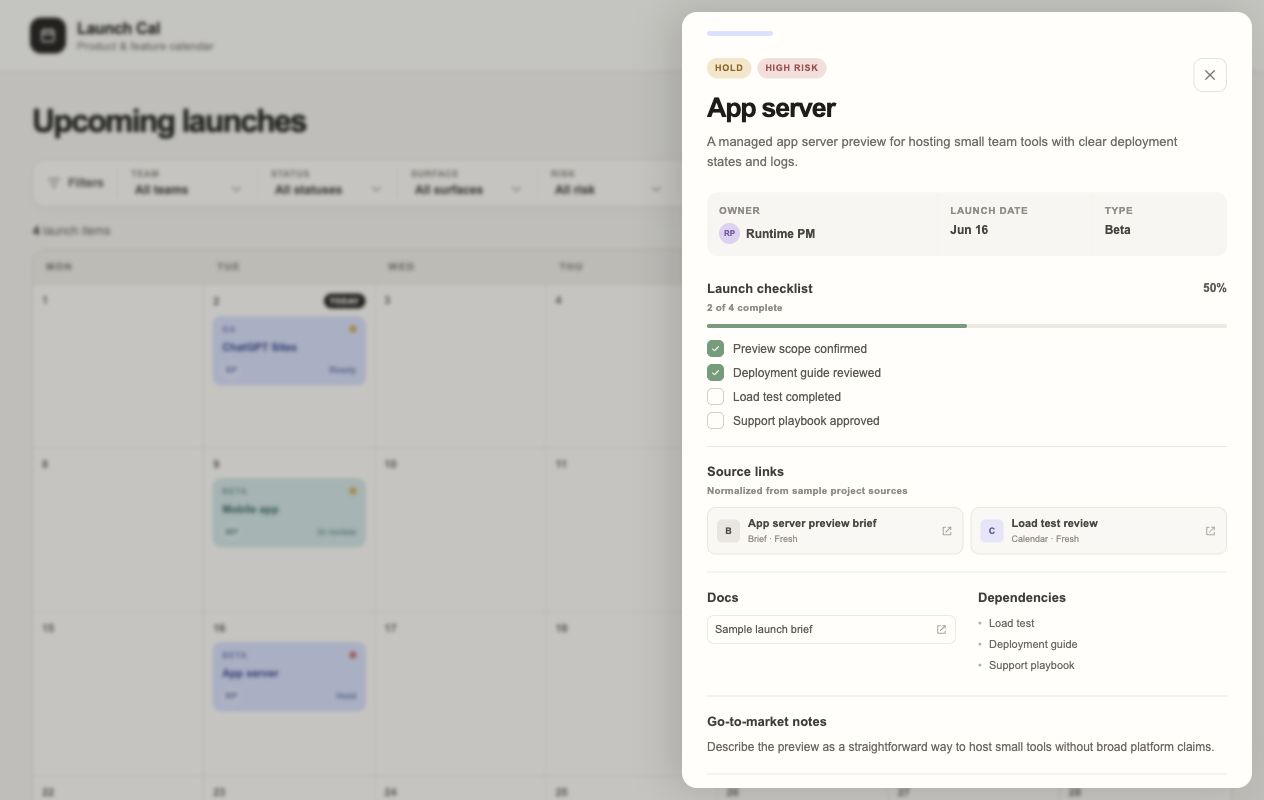Click Support playbook dependency item
The image size is (1264, 800).
tap(1031, 665)
